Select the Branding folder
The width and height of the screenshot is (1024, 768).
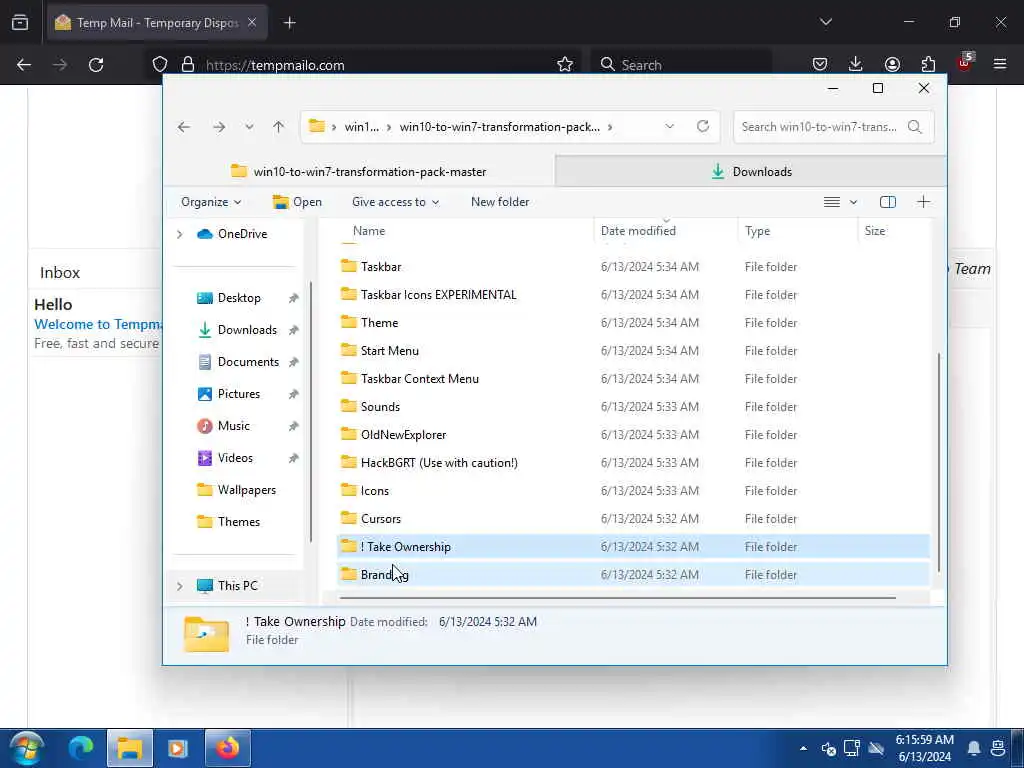click(x=633, y=575)
